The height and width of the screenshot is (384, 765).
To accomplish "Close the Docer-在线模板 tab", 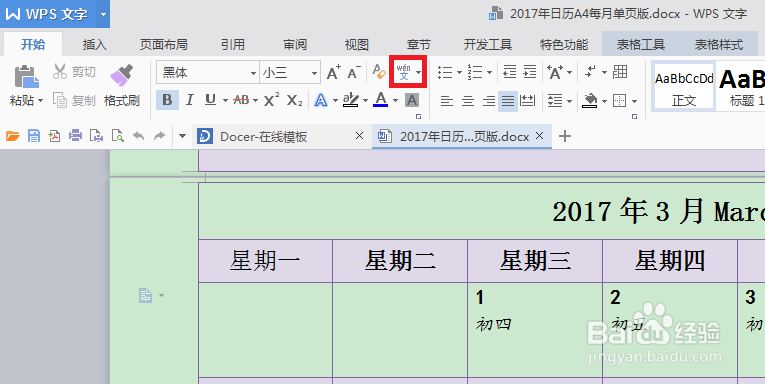I will point(360,136).
